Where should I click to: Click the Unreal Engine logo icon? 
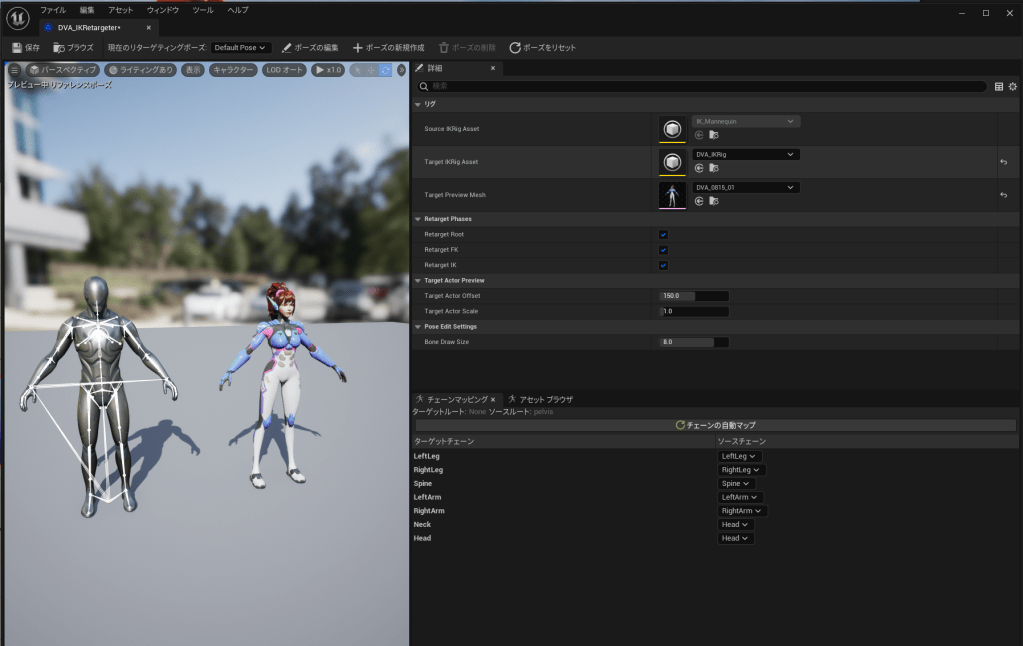[18, 17]
